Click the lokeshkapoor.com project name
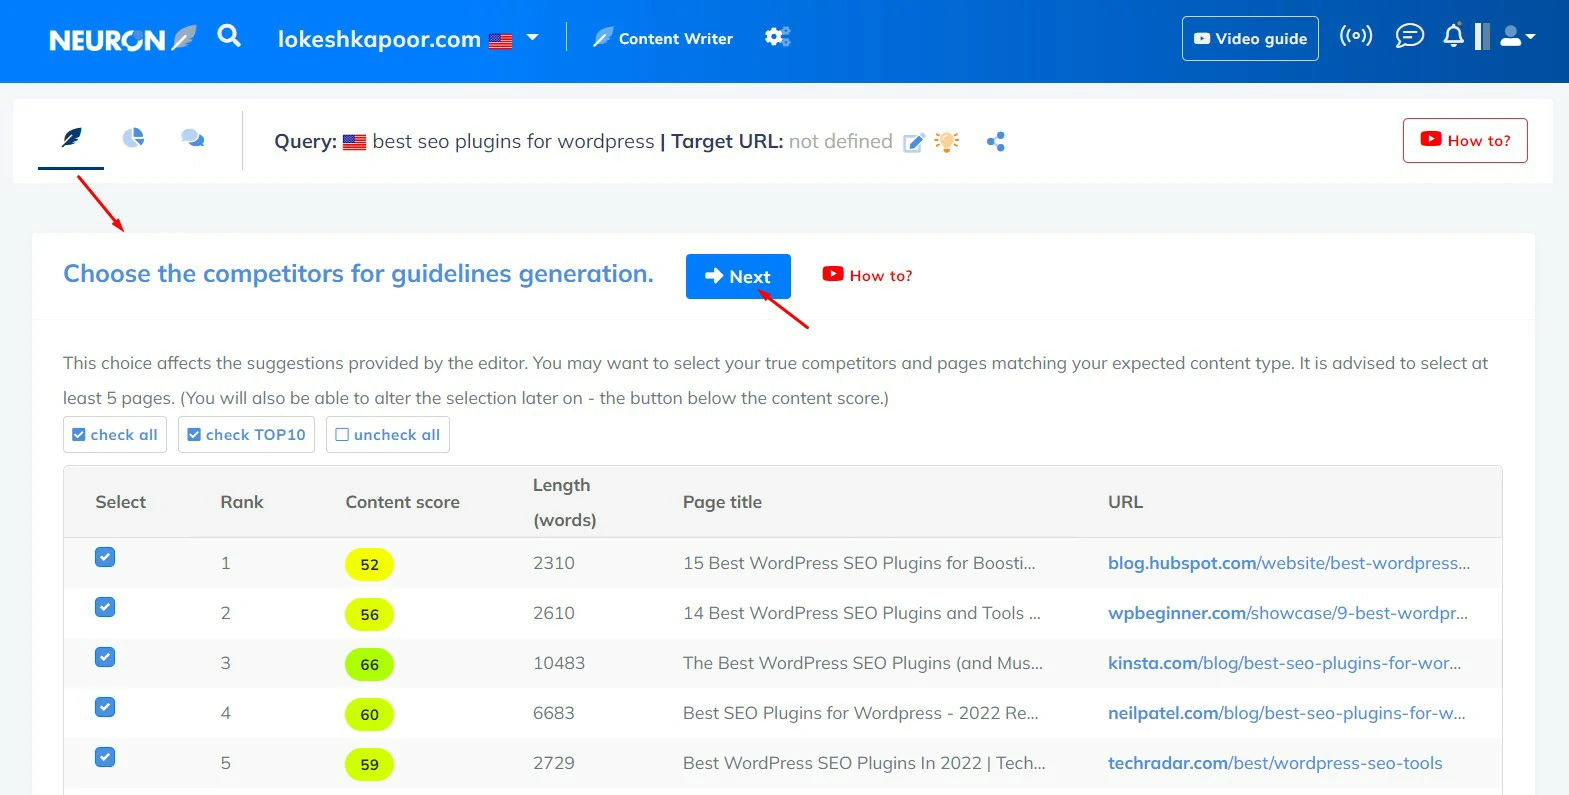The height and width of the screenshot is (795, 1569). [x=379, y=39]
